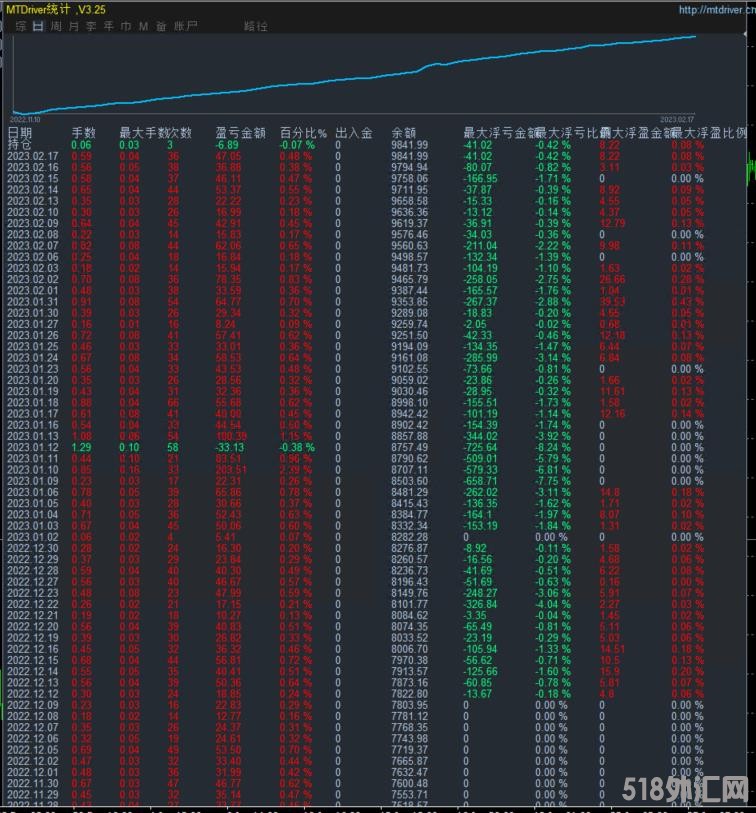Click the 手数 column header
Screen dimensions: 756x813
(83, 132)
